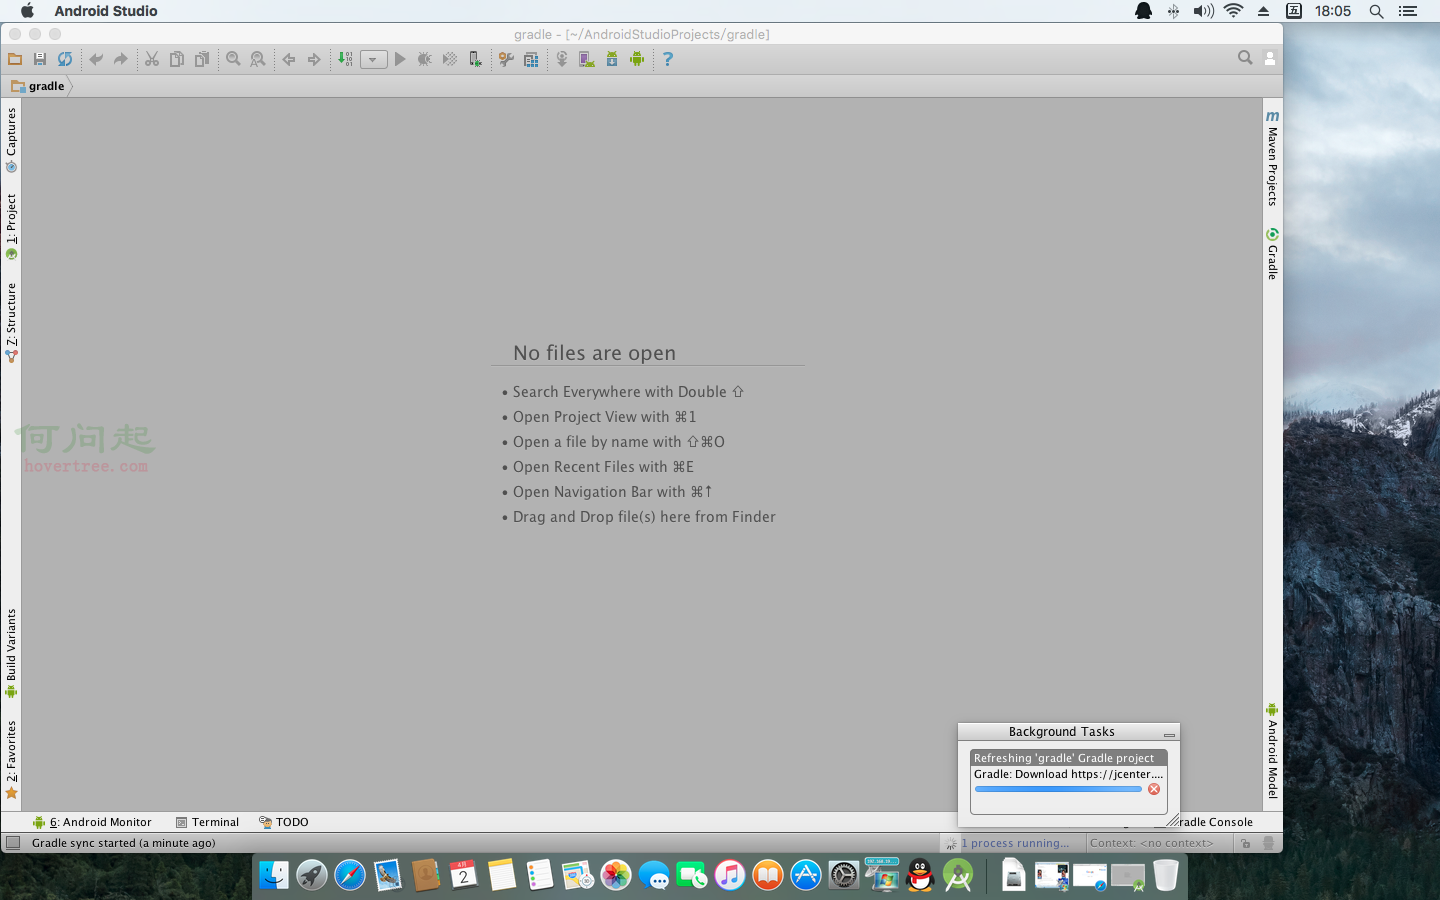This screenshot has width=1440, height=900.
Task: Open the Maven Projects side tab
Action: (x=1272, y=158)
